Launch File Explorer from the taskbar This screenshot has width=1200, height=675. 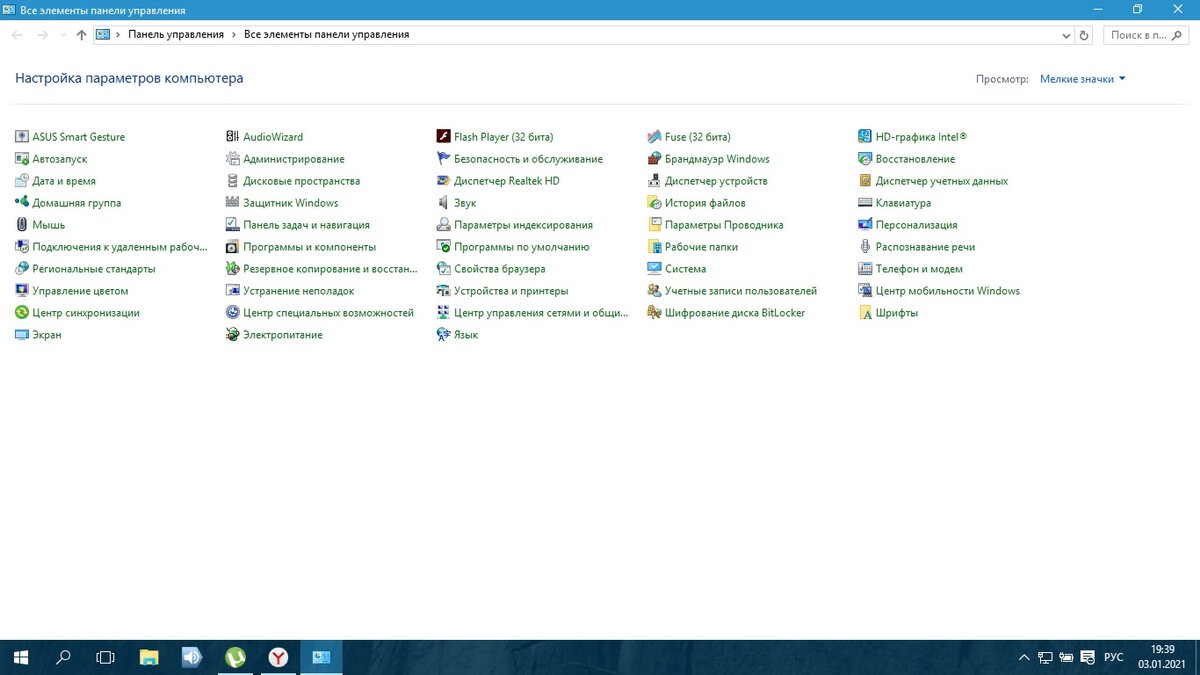[149, 657]
